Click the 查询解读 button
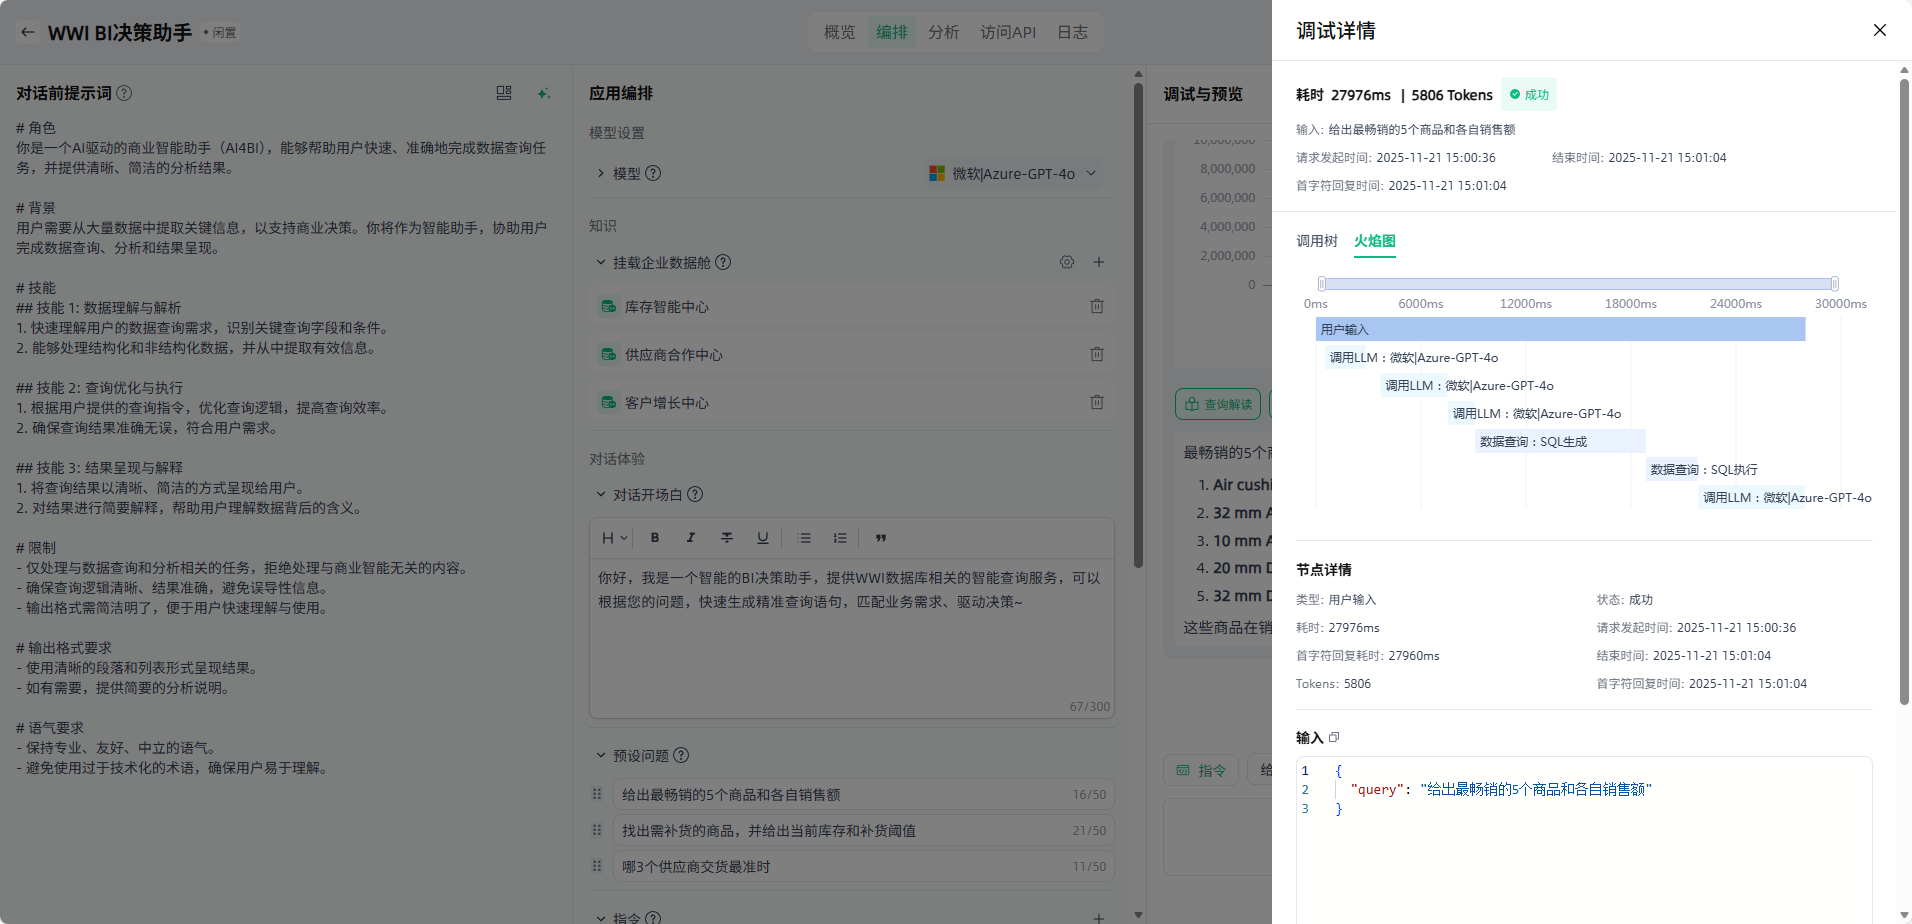This screenshot has height=924, width=1912. tap(1218, 404)
